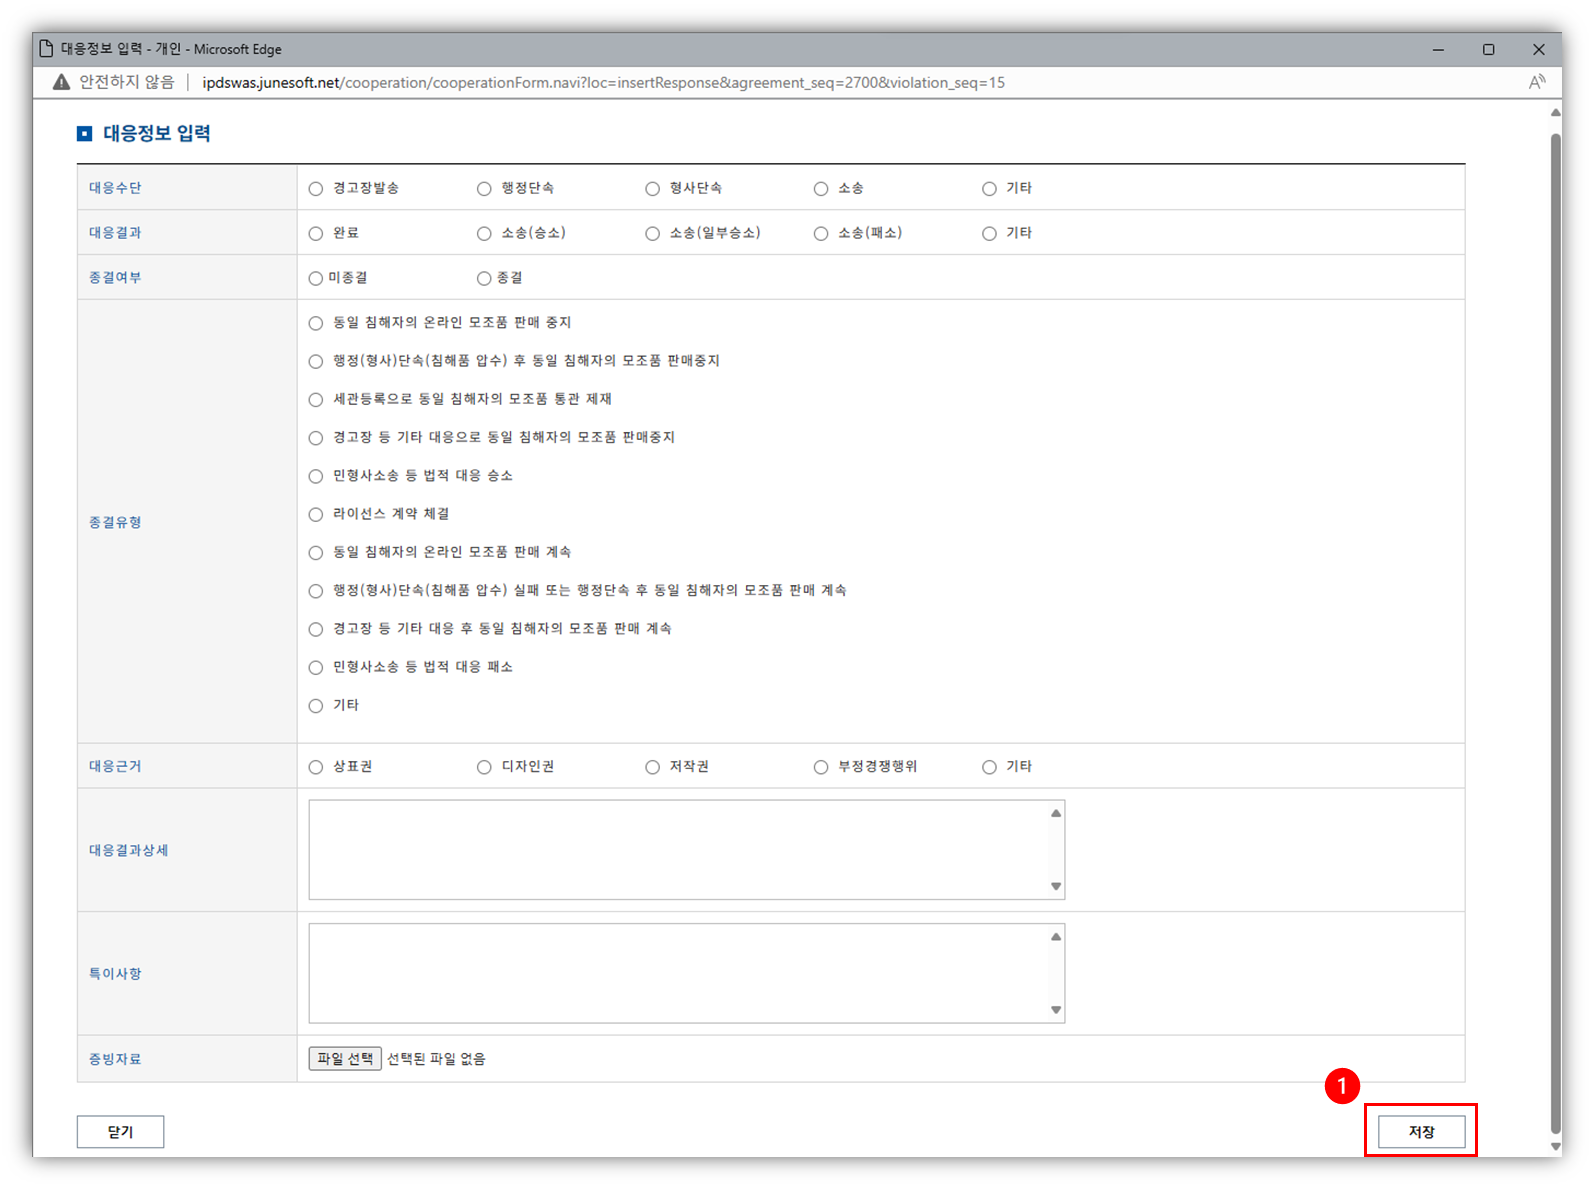
Task: Select 소송(승소) result option
Action: (x=484, y=234)
